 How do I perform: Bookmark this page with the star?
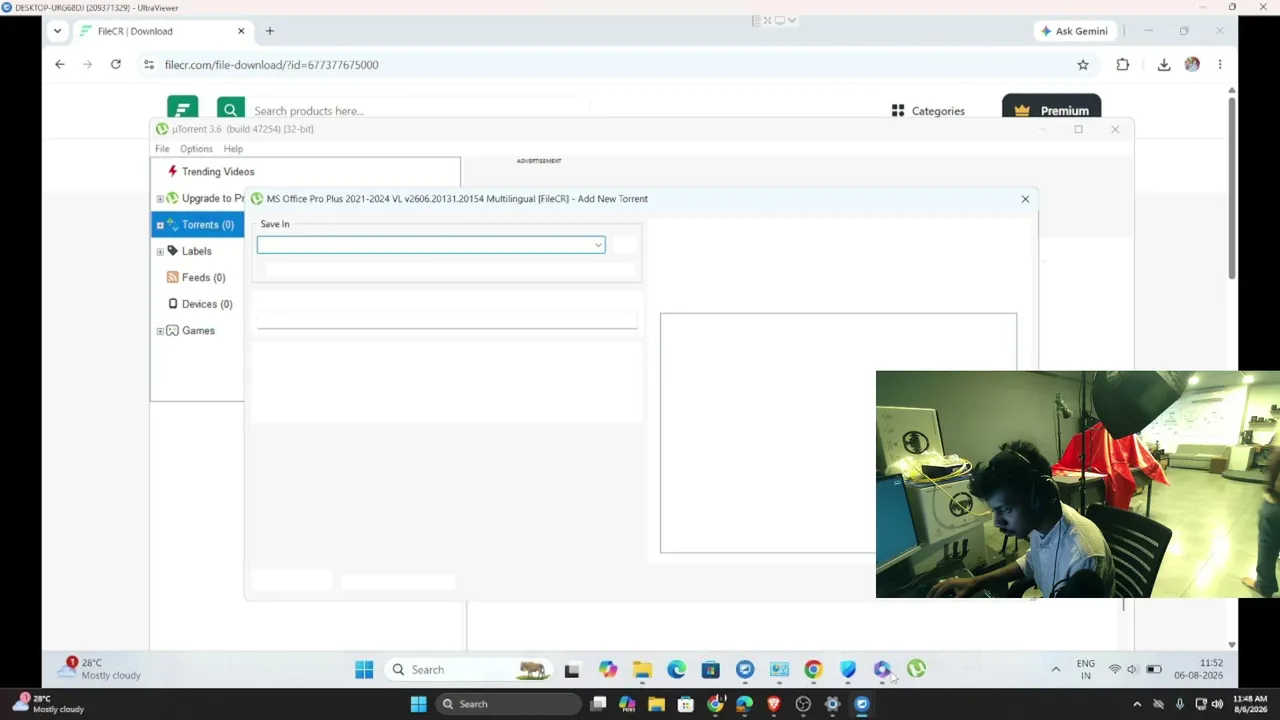point(1083,65)
